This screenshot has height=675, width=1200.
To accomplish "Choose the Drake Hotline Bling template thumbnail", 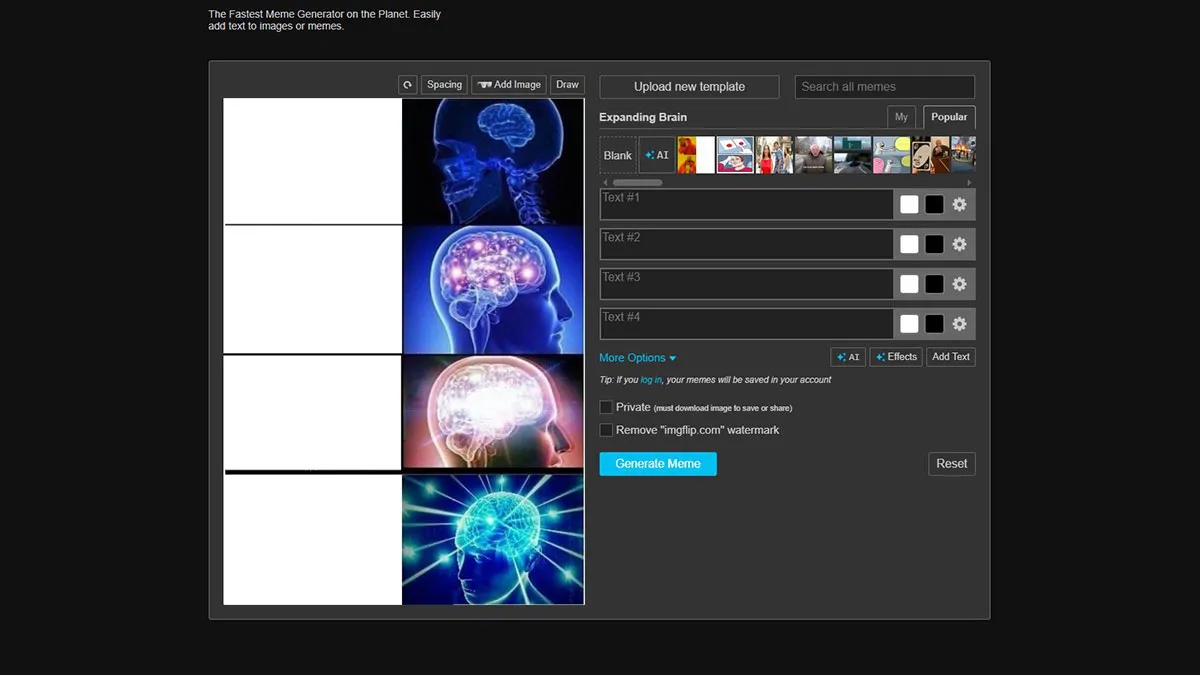I will tap(696, 155).
